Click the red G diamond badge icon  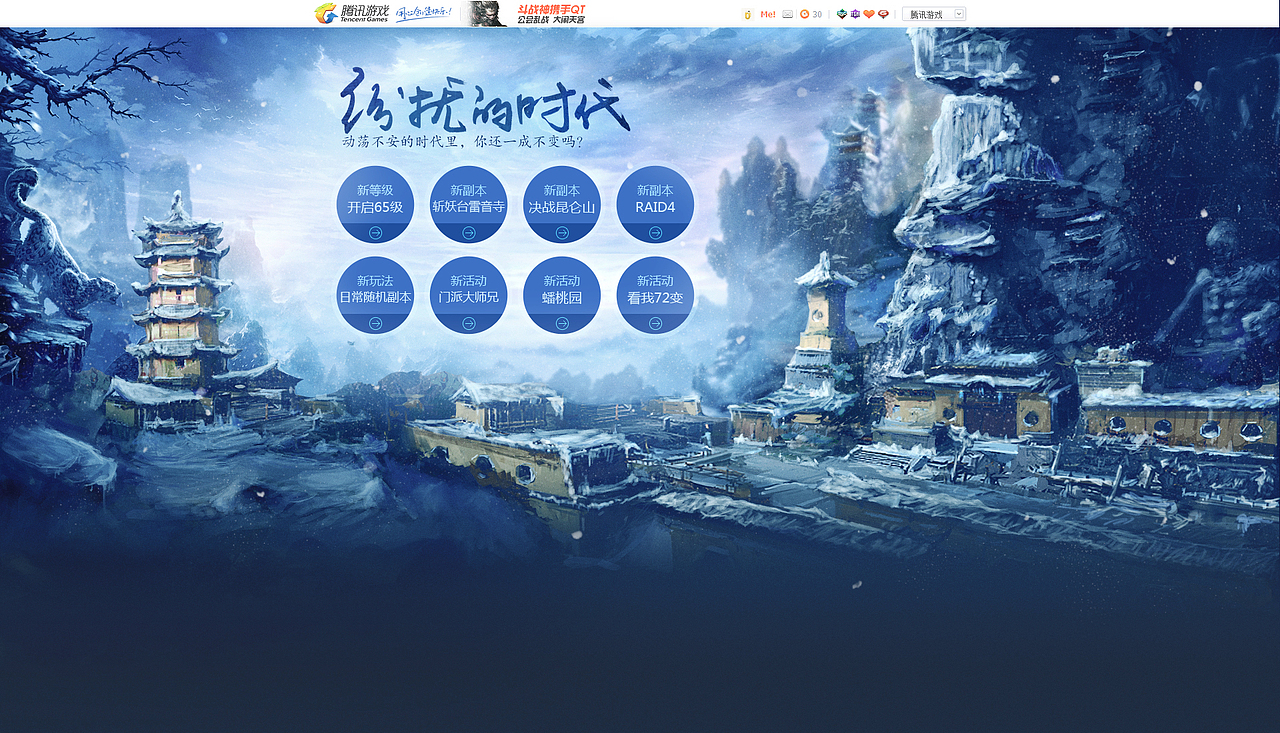[883, 14]
